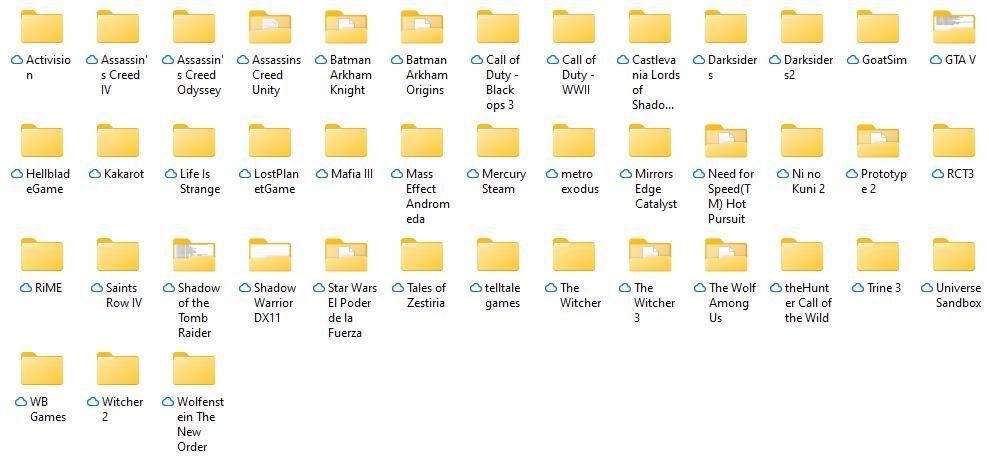Screen dimensions: 989x466
Task: Click the Assassins Creed Unity folder icon
Action: pos(270,27)
